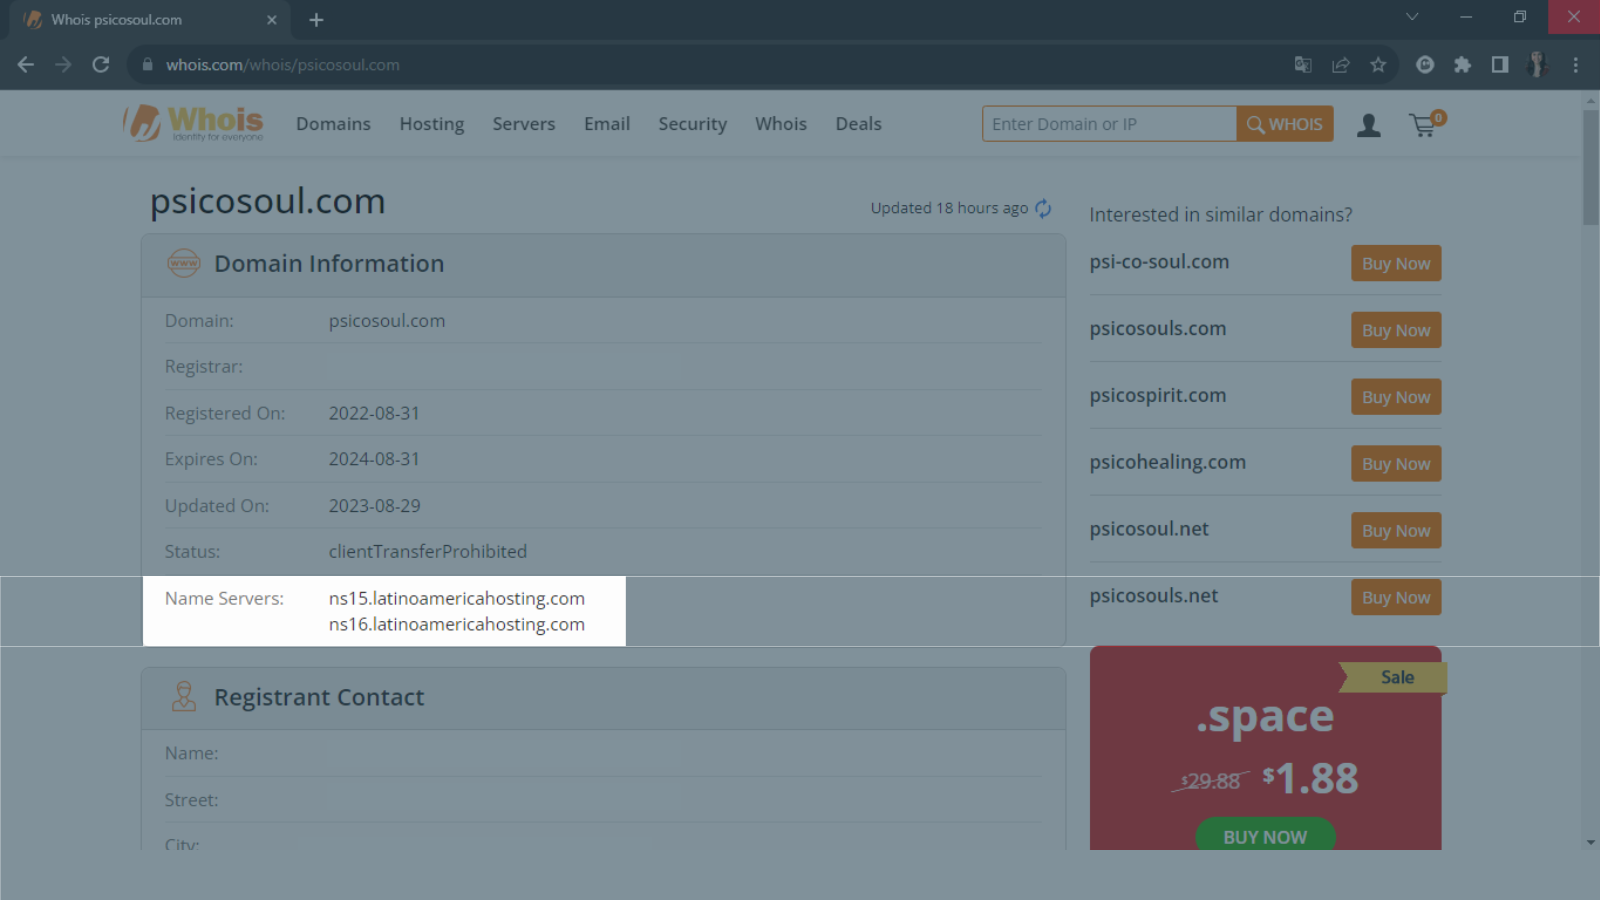This screenshot has width=1600, height=900.
Task: Toggle the browser side panel icon
Action: click(1500, 65)
